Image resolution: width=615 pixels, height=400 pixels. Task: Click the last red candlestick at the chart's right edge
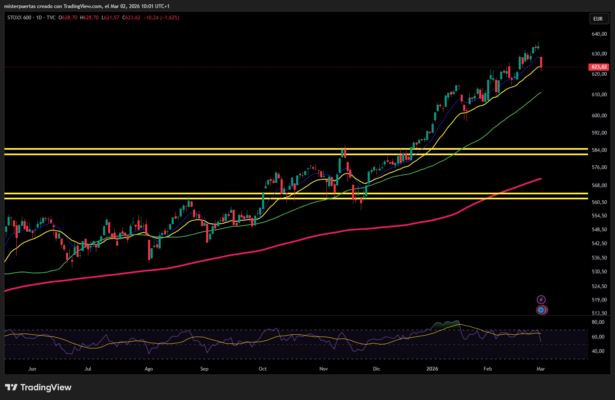tap(541, 62)
